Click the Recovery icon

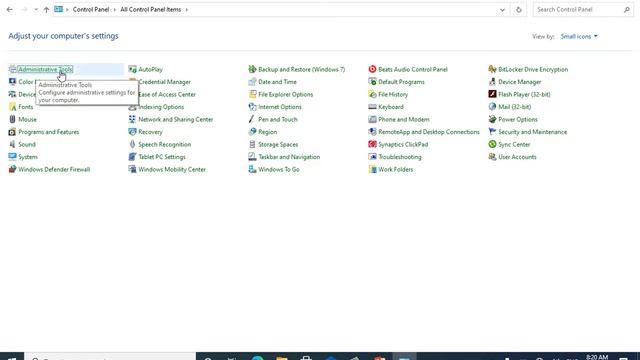click(x=132, y=132)
